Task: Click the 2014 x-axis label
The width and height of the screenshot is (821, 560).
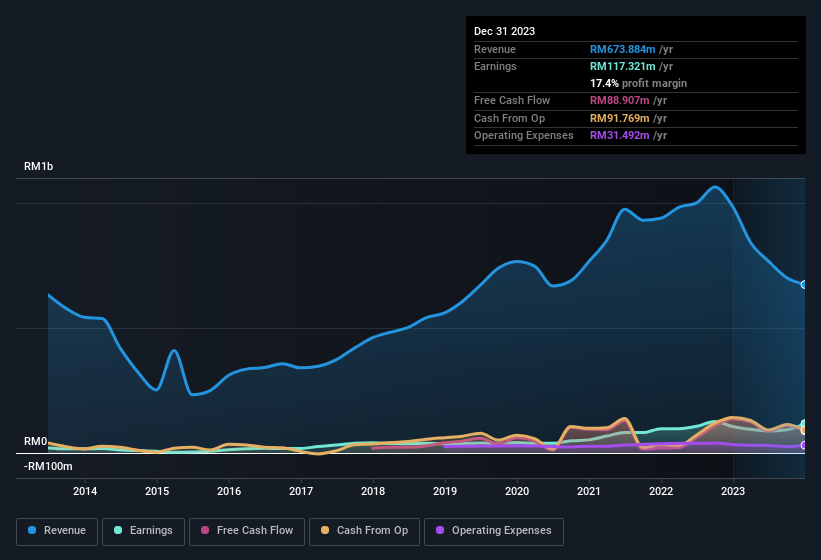Action: [85, 491]
